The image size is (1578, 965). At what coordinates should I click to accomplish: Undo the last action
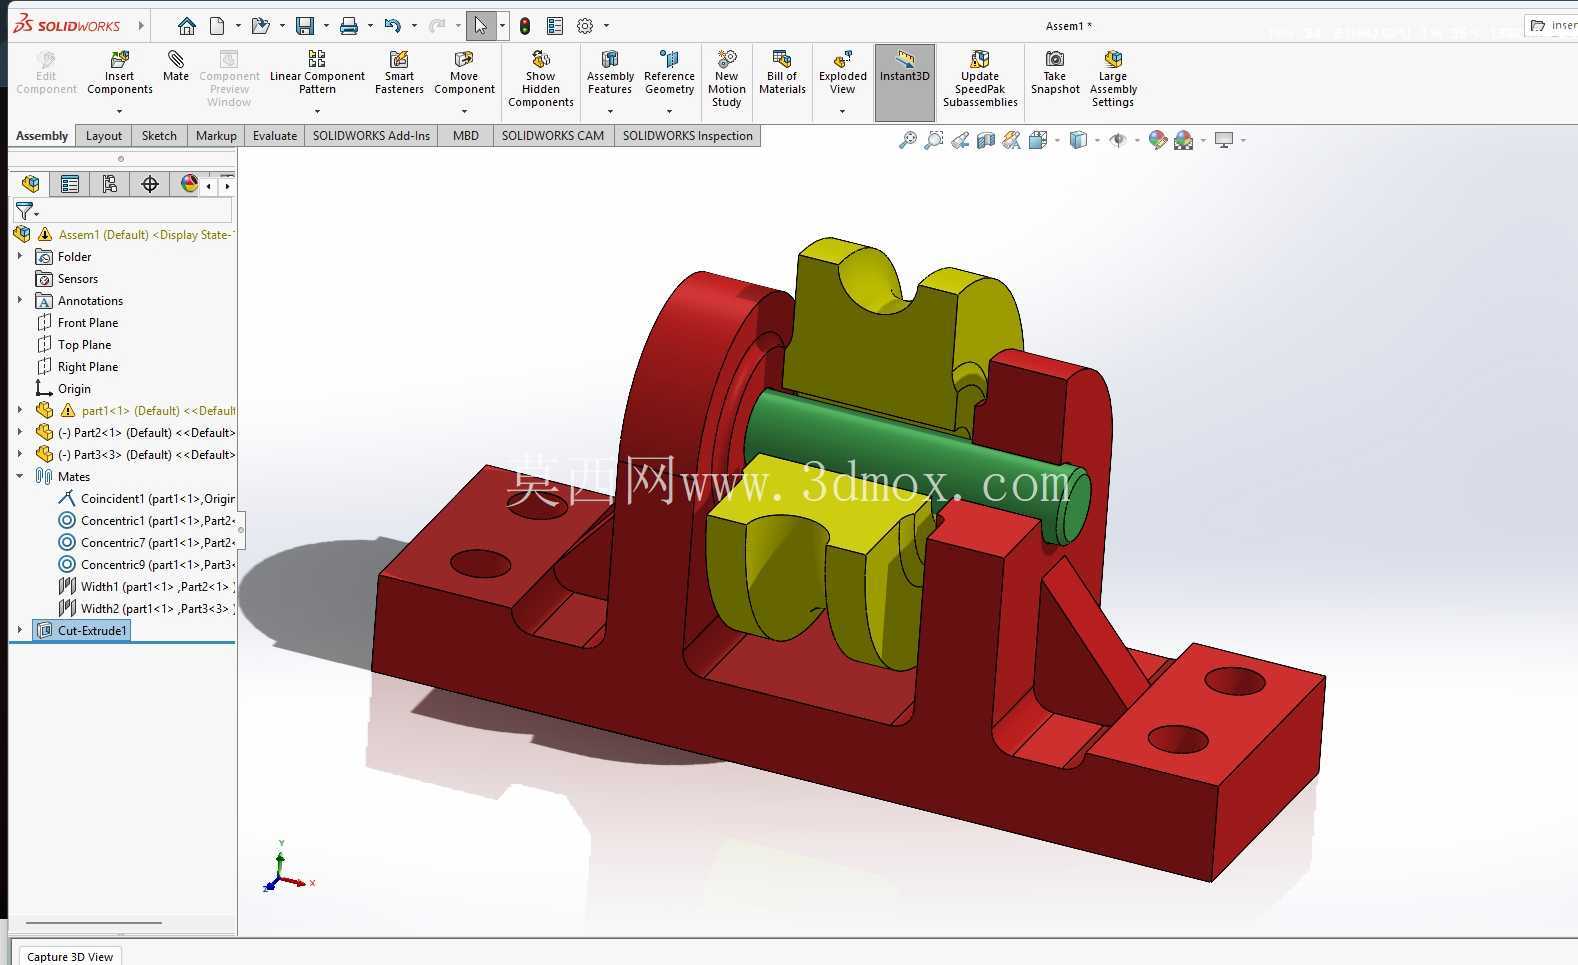[x=393, y=26]
